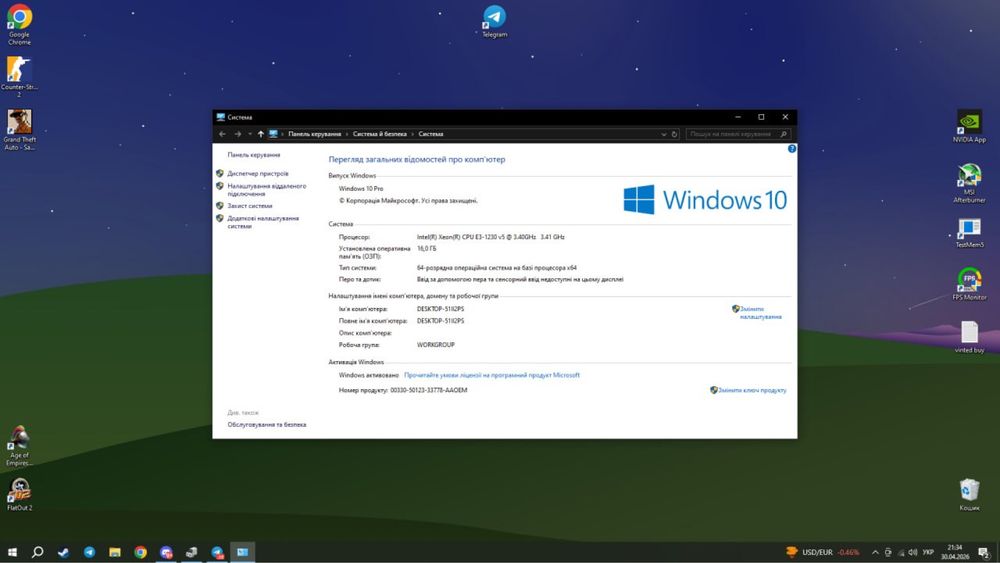Click 'Система й безпека' breadcrumb
Screen dimensions: 1000x563
click(x=379, y=134)
